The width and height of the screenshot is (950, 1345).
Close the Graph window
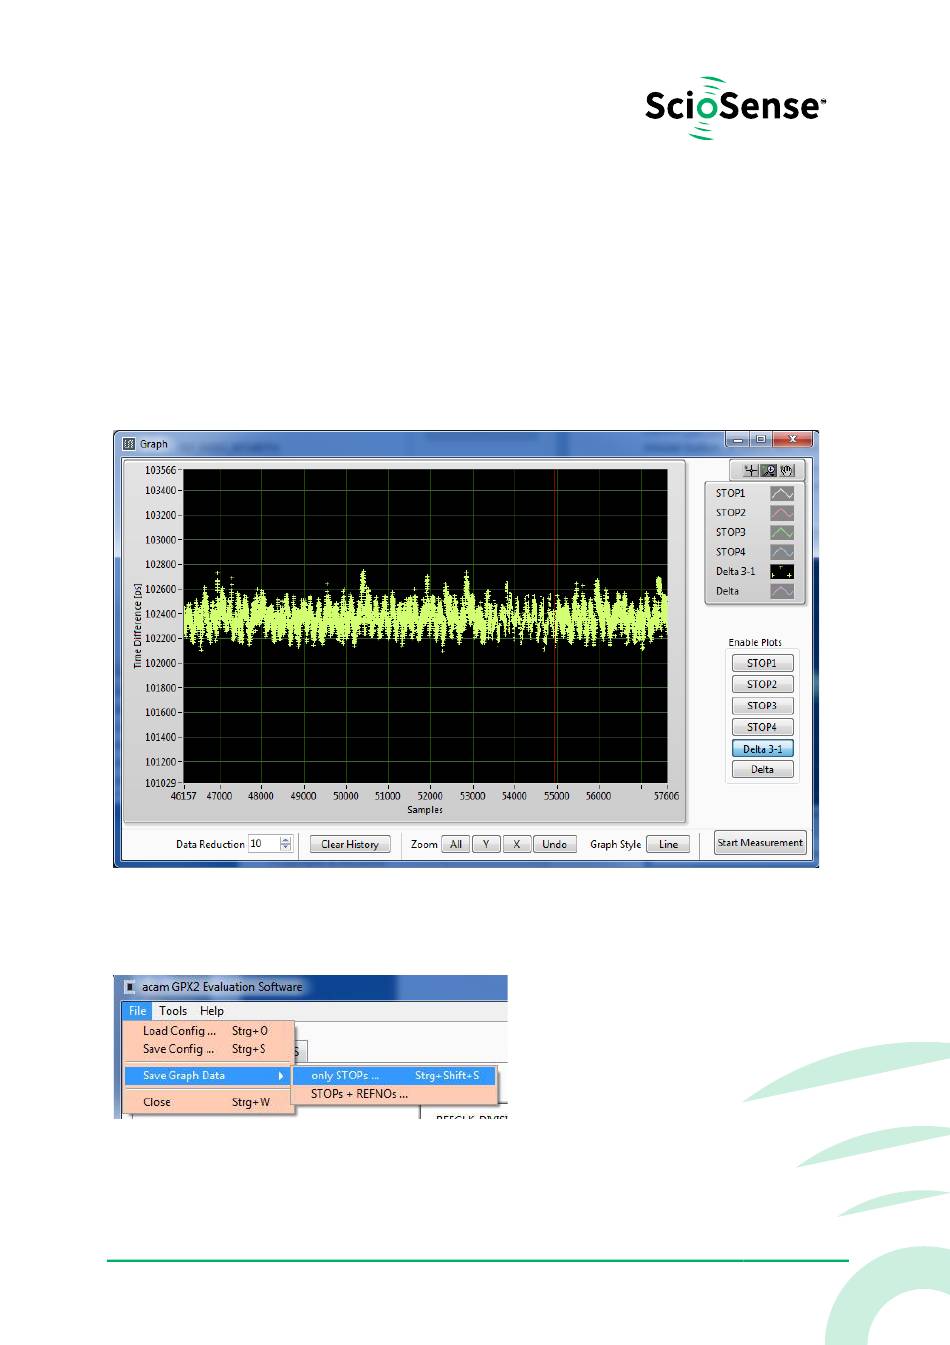click(793, 440)
